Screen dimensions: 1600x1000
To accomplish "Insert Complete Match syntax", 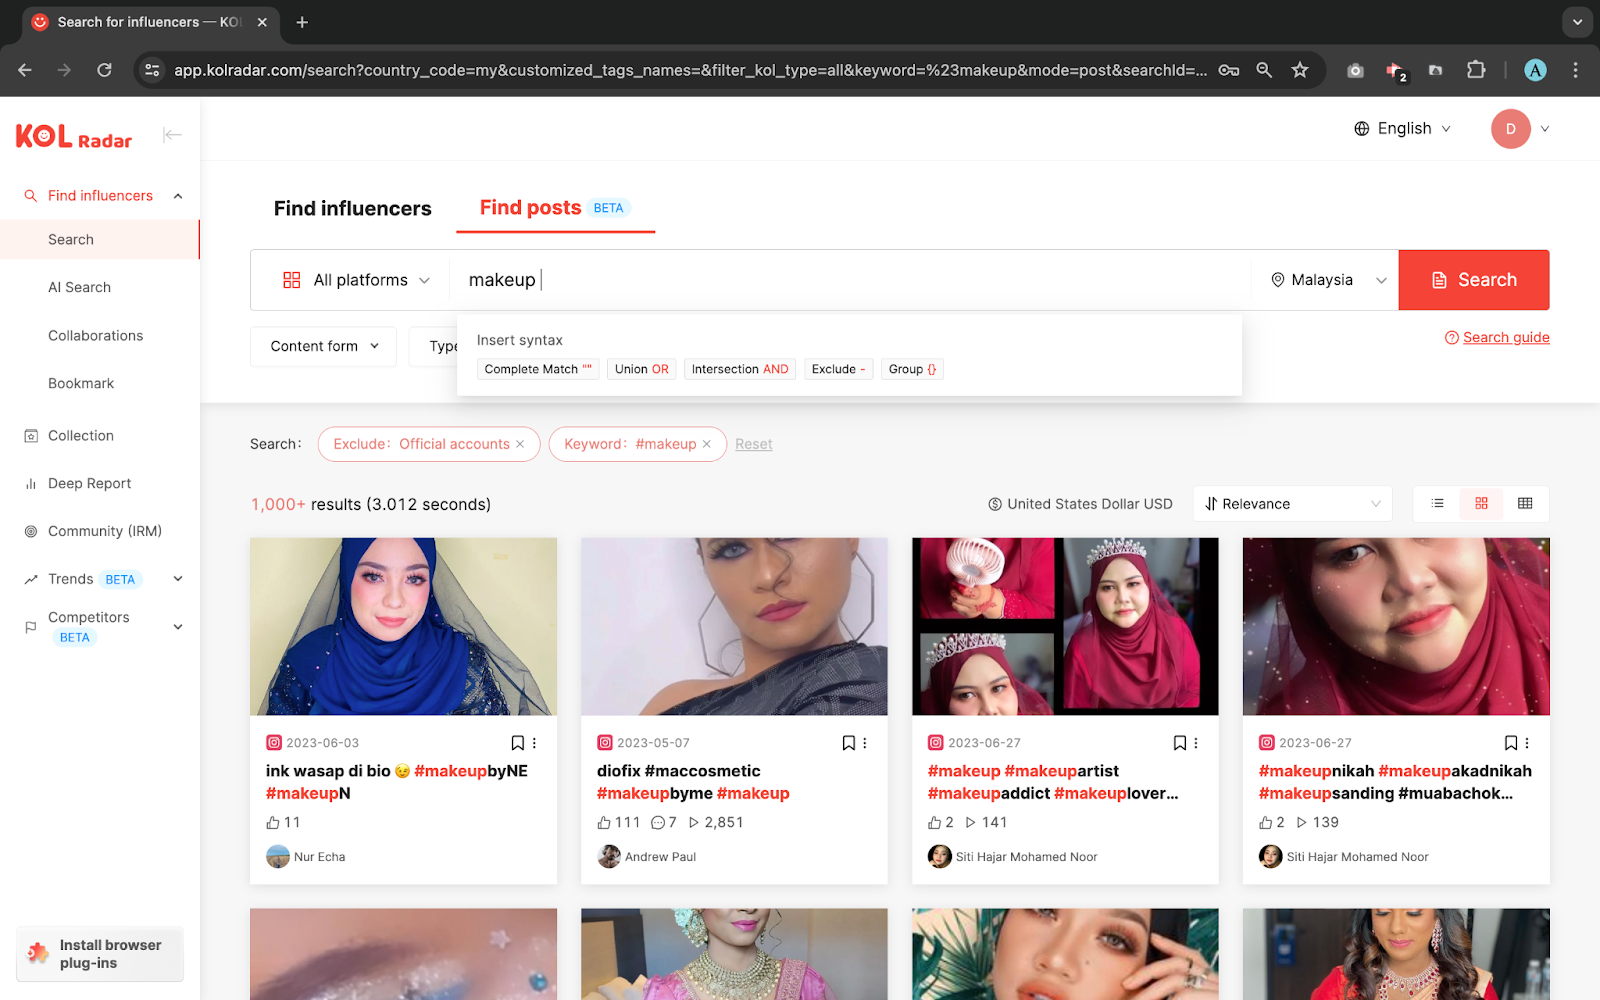I will click(538, 369).
